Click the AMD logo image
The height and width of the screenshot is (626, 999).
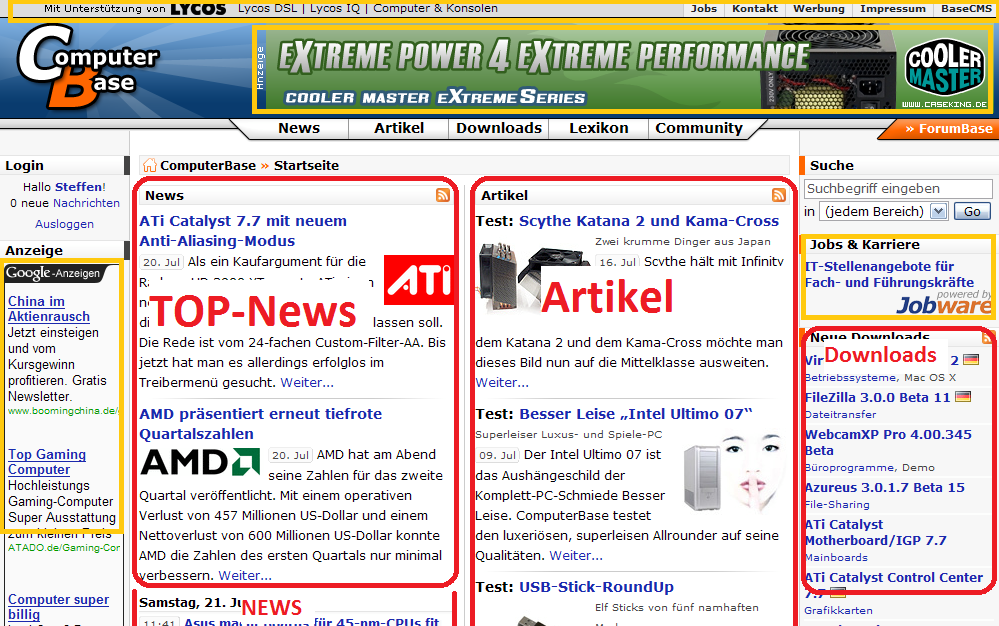[x=201, y=462]
